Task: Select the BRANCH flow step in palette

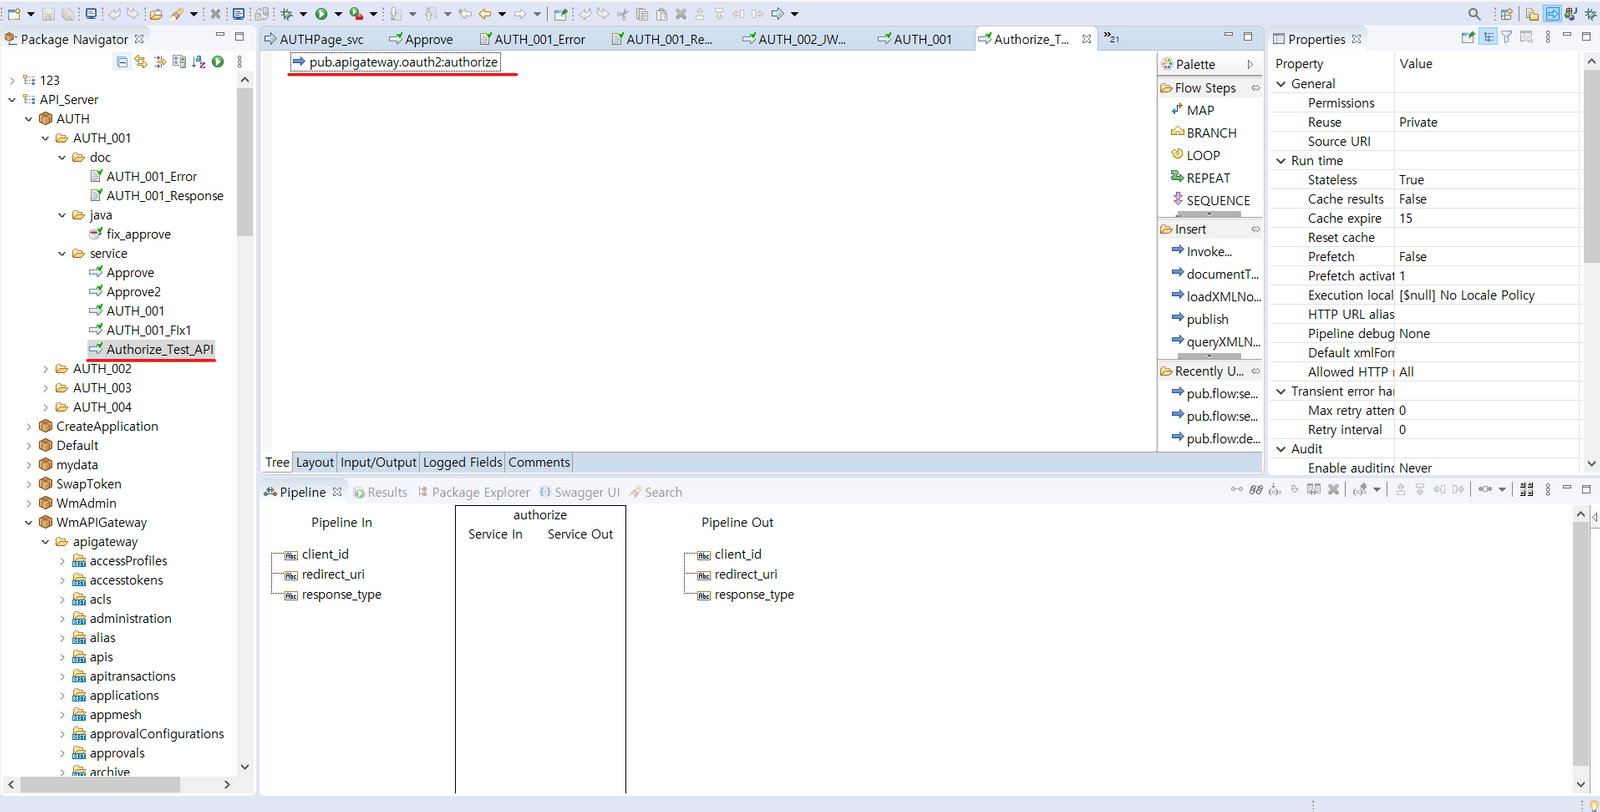Action: [x=1211, y=133]
